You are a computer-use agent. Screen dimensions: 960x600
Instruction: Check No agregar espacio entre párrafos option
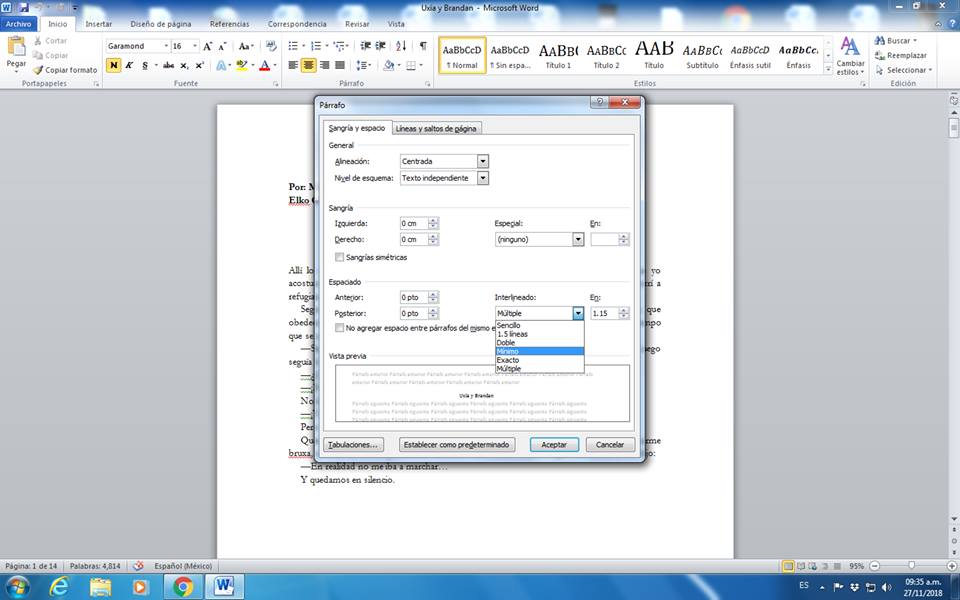[x=340, y=328]
